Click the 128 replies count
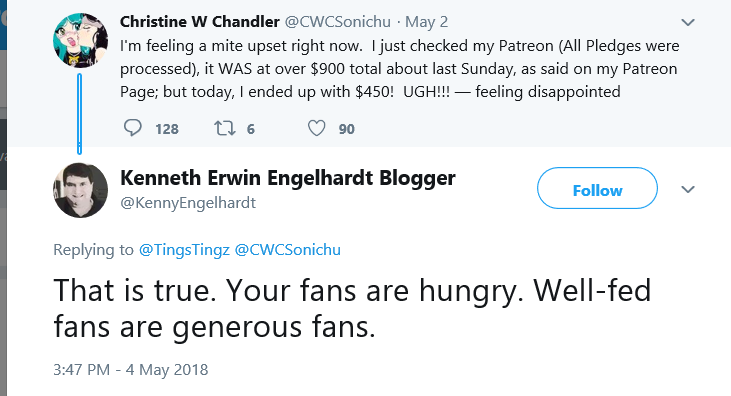The width and height of the screenshot is (731, 396). tap(167, 129)
